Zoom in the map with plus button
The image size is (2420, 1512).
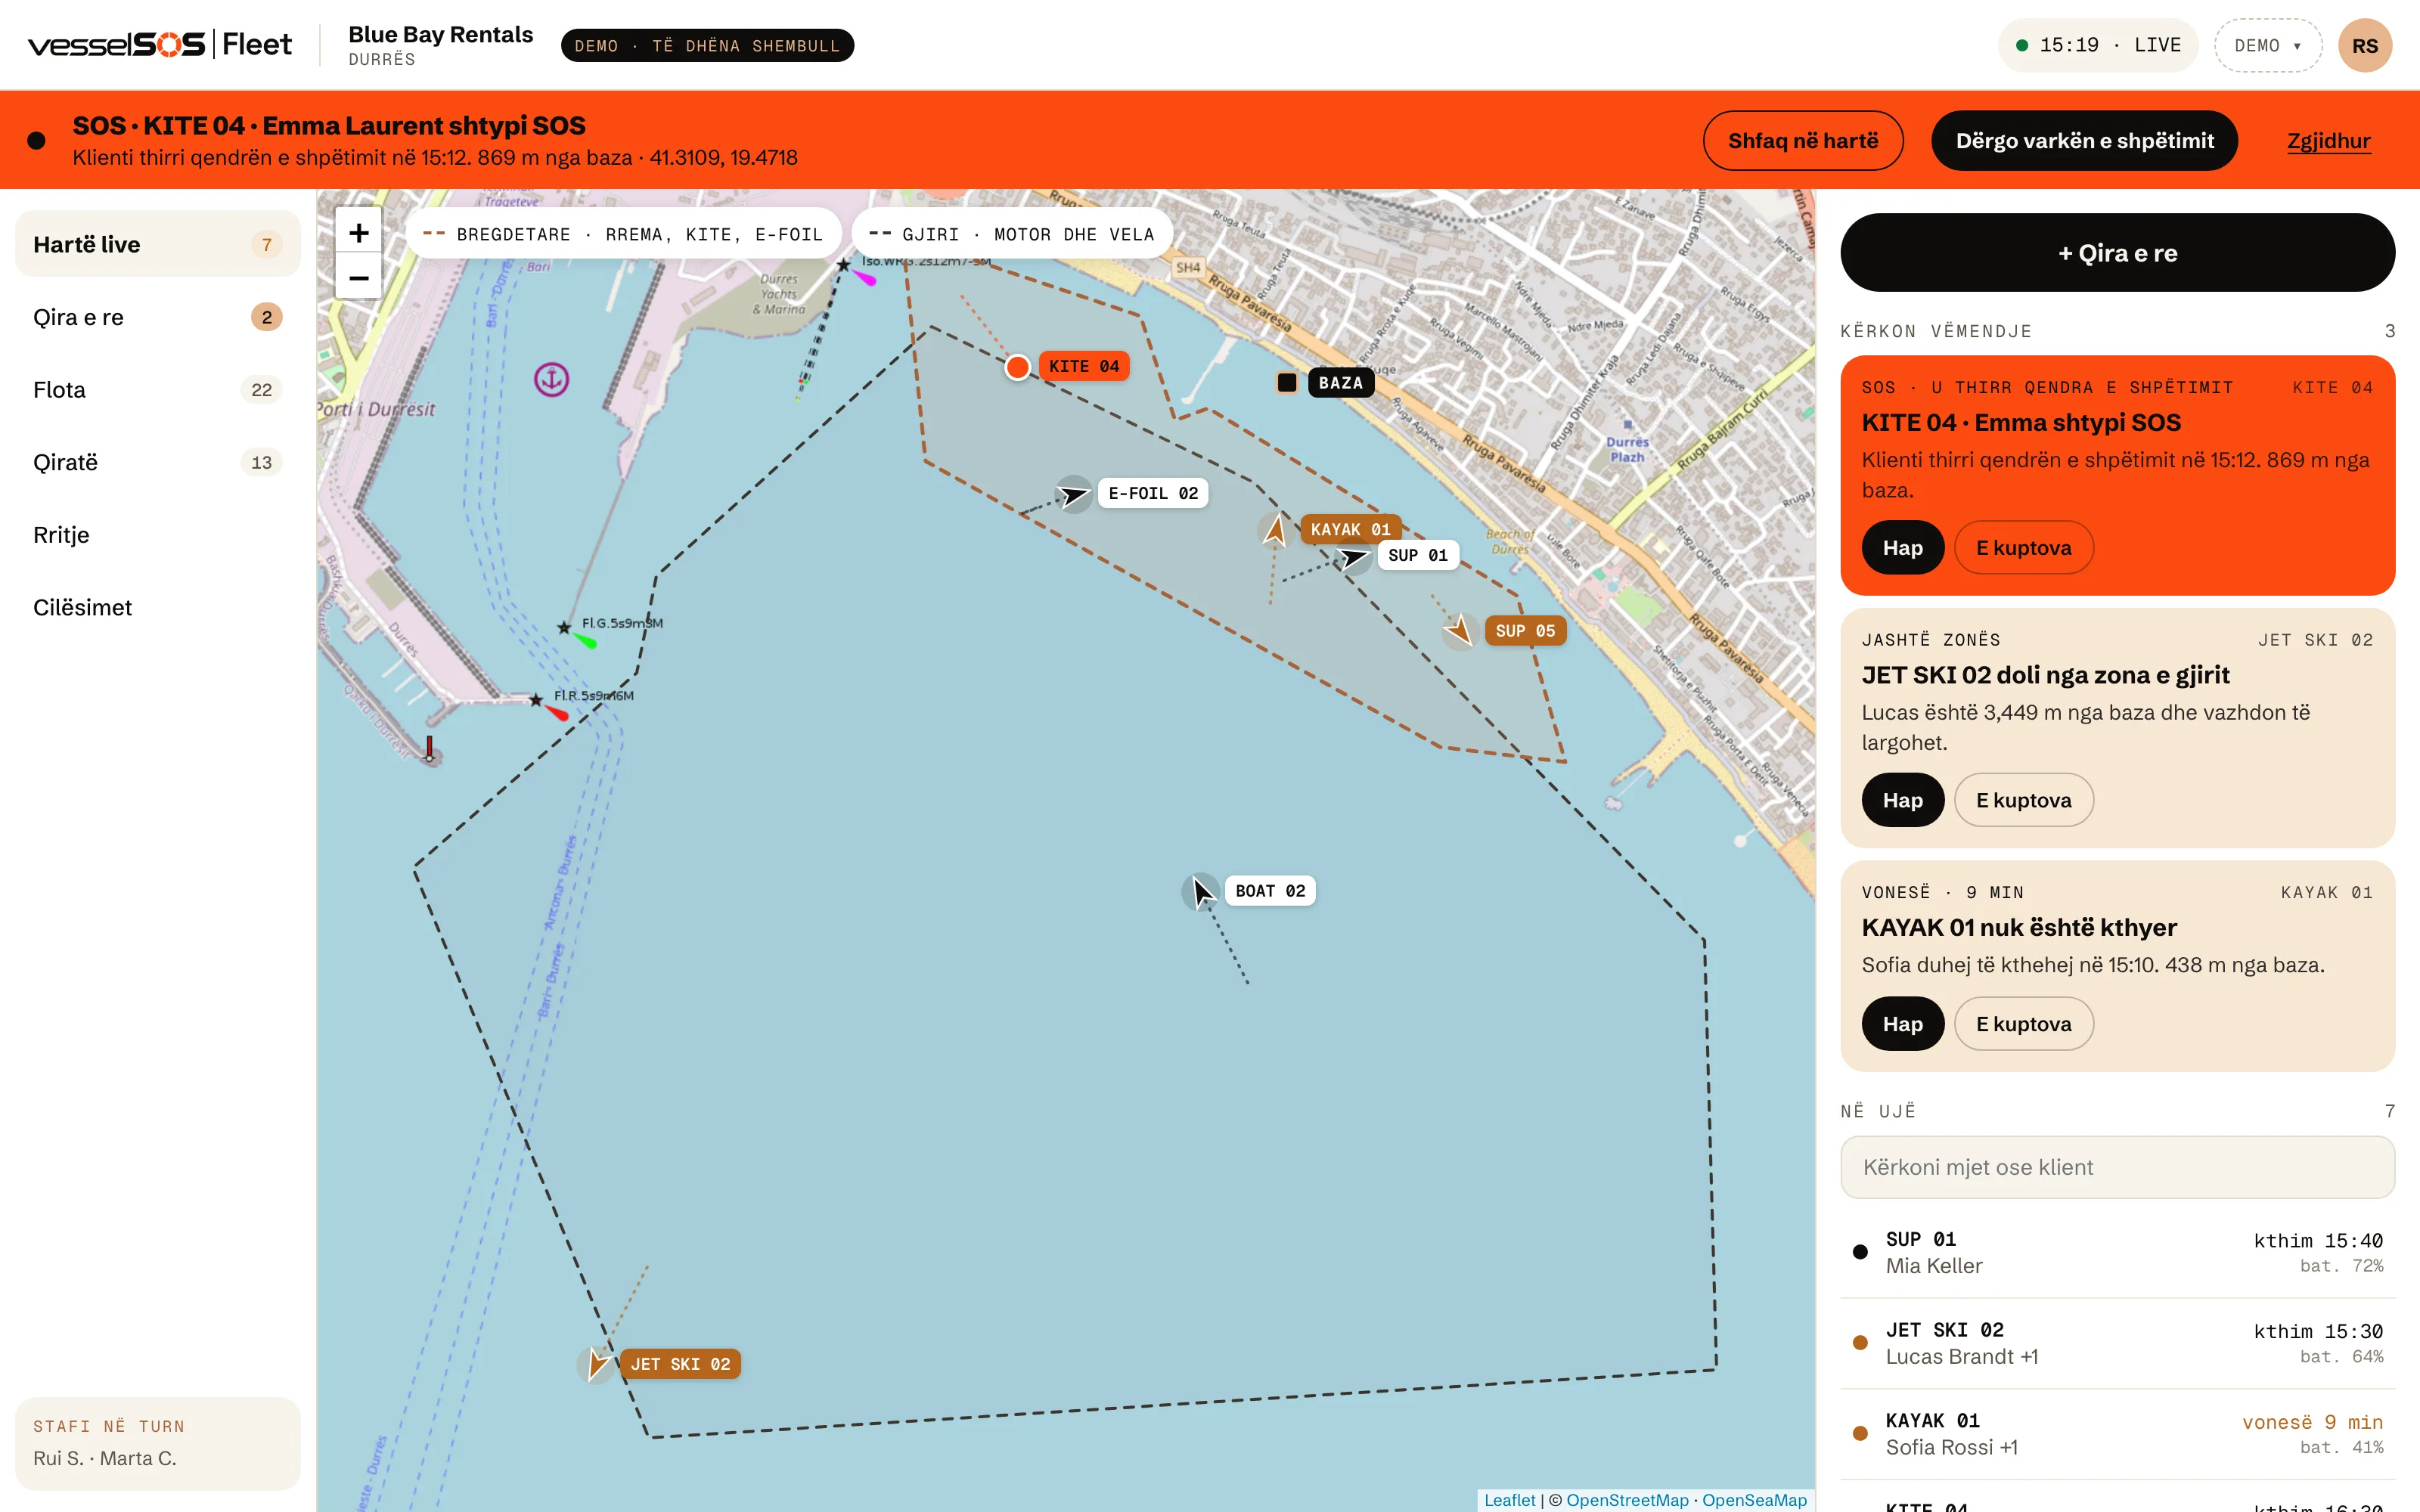pos(358,233)
